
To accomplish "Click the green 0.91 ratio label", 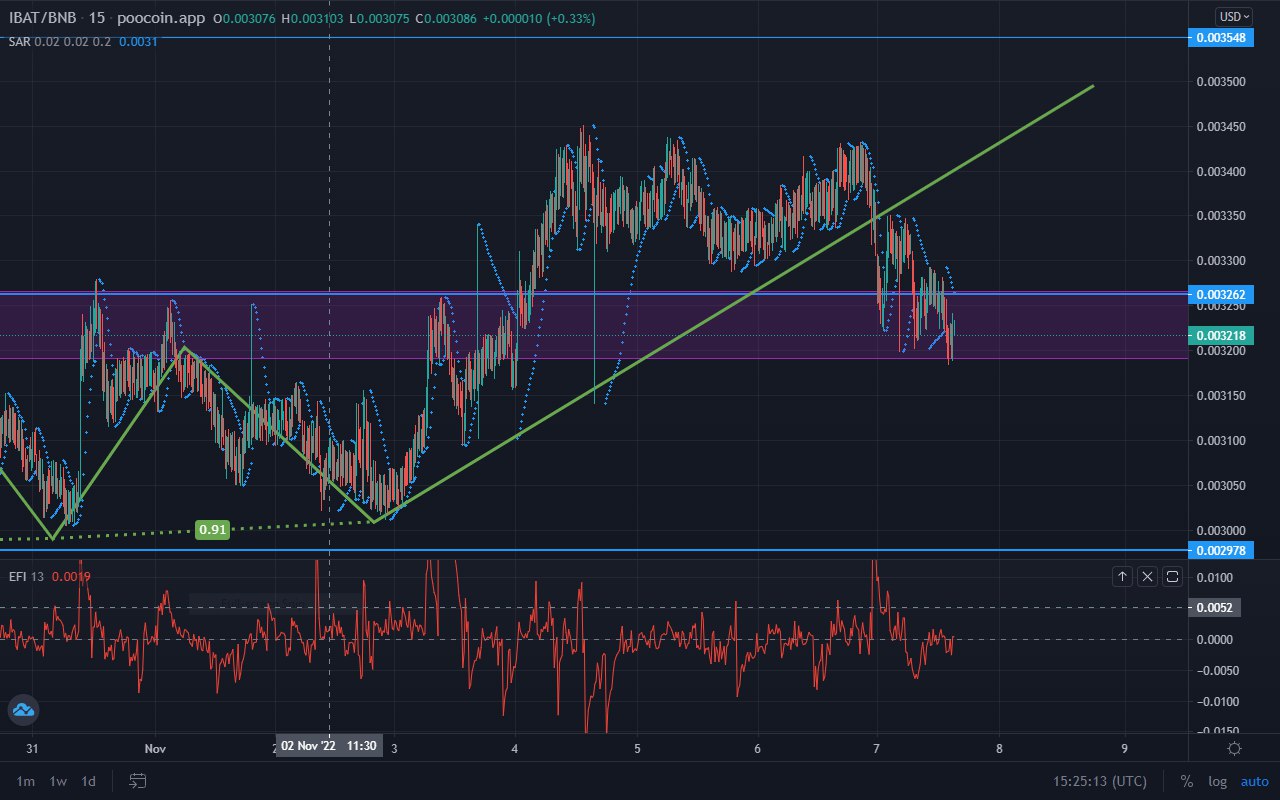I will [212, 530].
